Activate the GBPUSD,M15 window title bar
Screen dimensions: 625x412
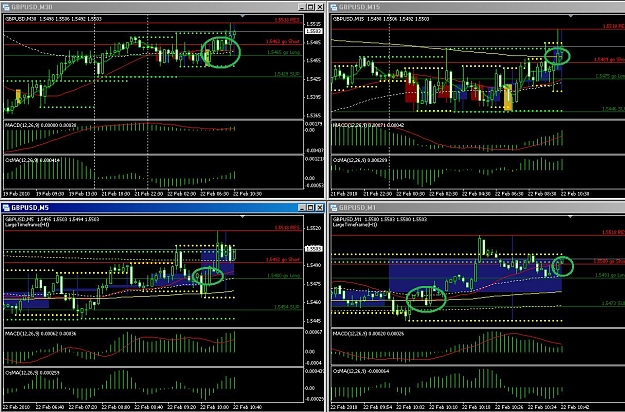pyautogui.click(x=477, y=7)
